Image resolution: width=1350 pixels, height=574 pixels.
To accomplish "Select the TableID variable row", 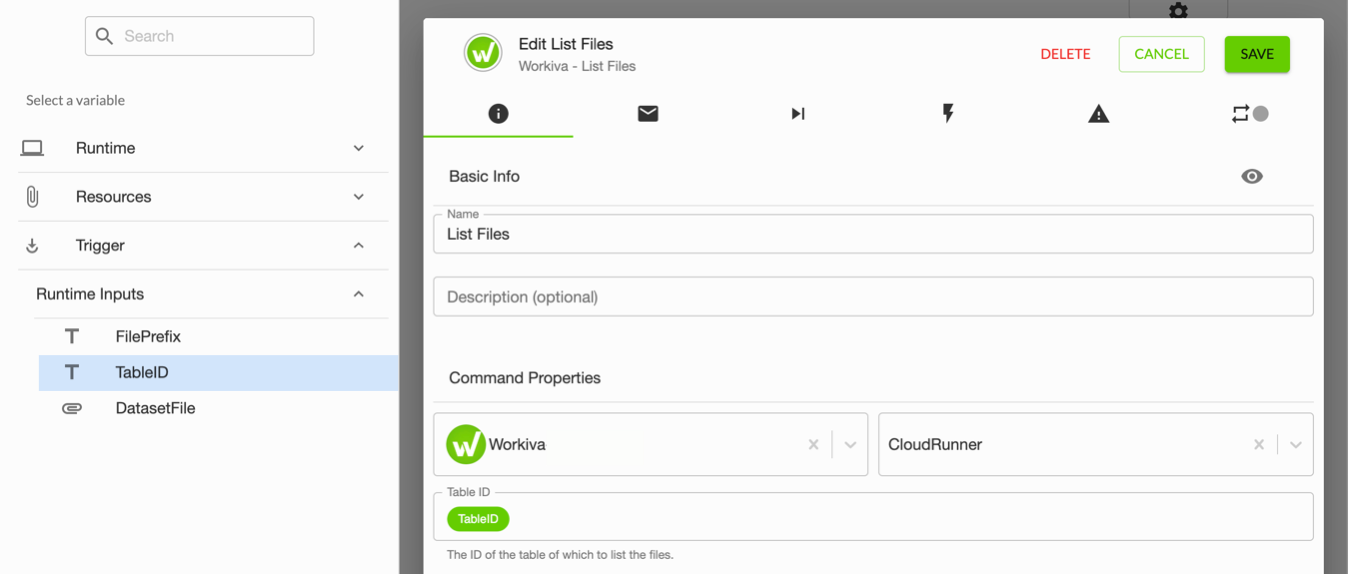I will [218, 372].
